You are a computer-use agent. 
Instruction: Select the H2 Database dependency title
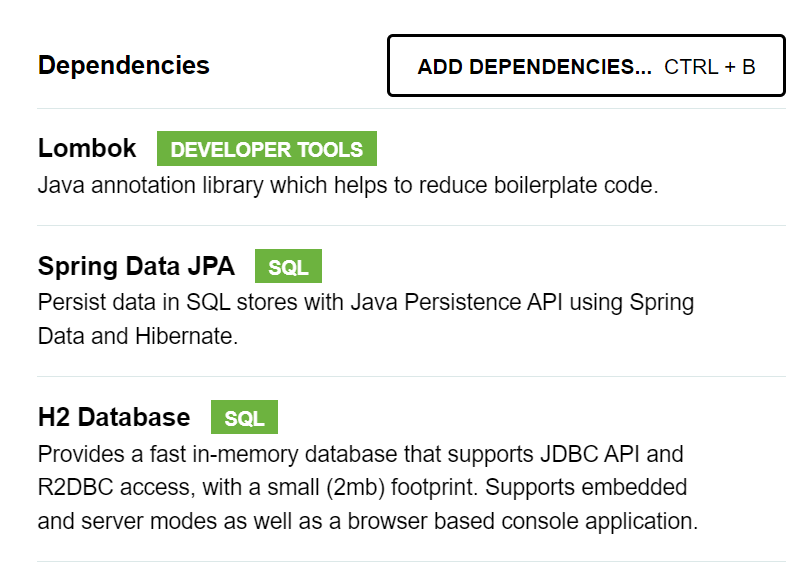click(x=114, y=416)
